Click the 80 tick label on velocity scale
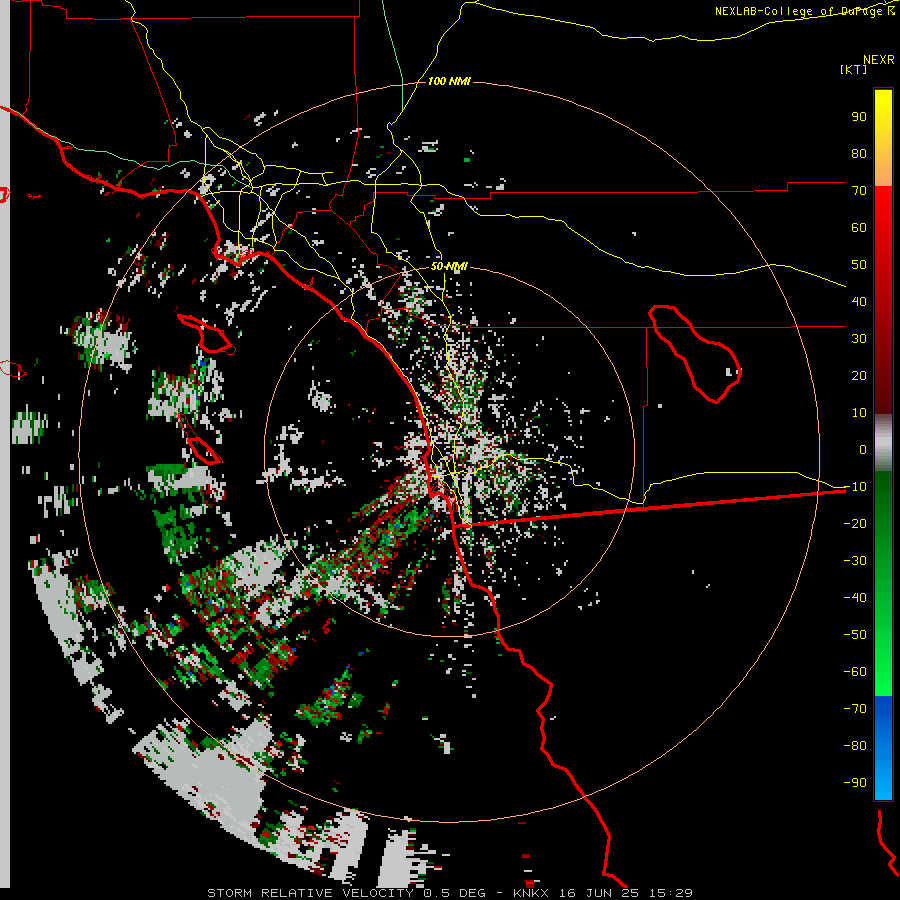 (859, 154)
